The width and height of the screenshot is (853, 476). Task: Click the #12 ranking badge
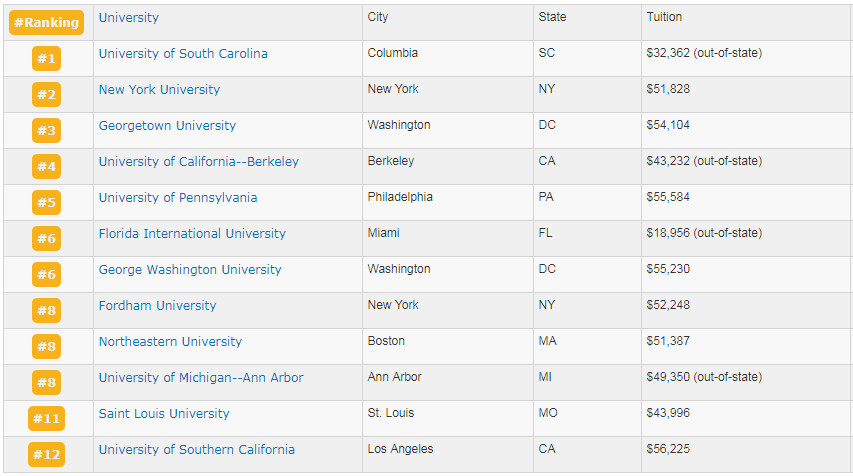click(x=47, y=455)
